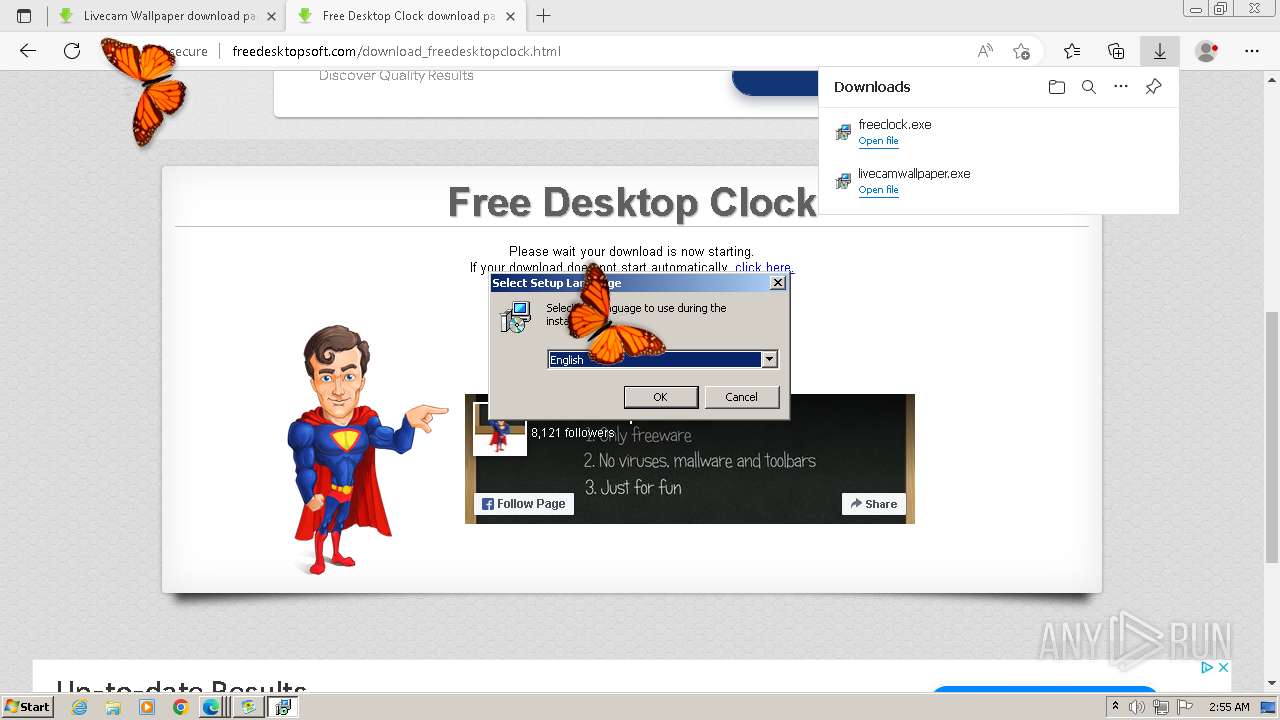
Task: Open Edge Settings and more menu
Action: point(1252,51)
